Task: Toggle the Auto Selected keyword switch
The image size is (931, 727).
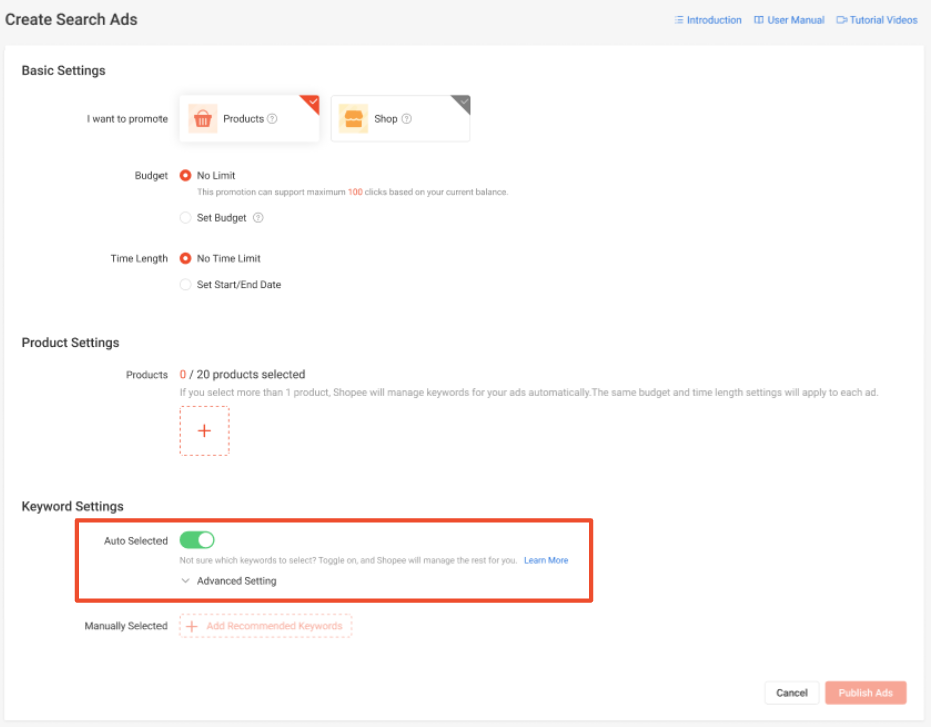Action: 197,540
